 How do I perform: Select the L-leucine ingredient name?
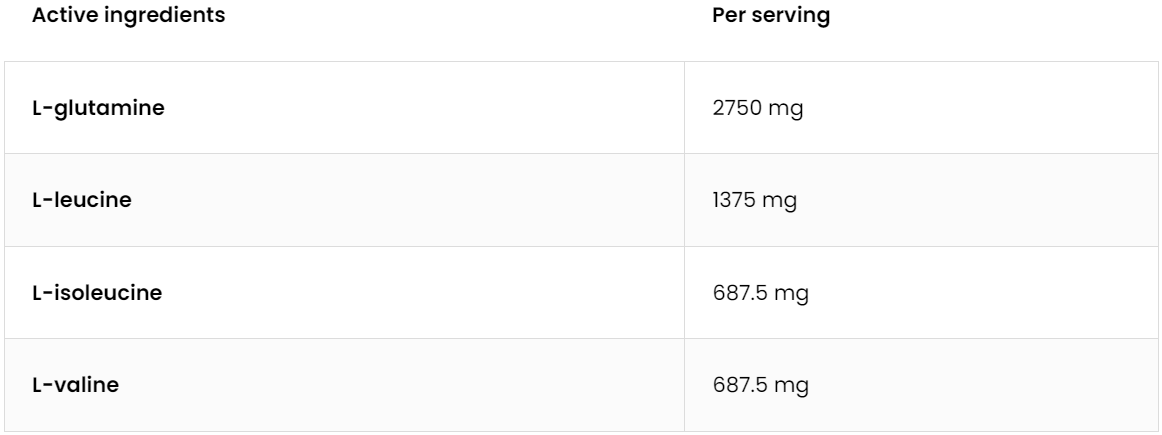coord(82,200)
